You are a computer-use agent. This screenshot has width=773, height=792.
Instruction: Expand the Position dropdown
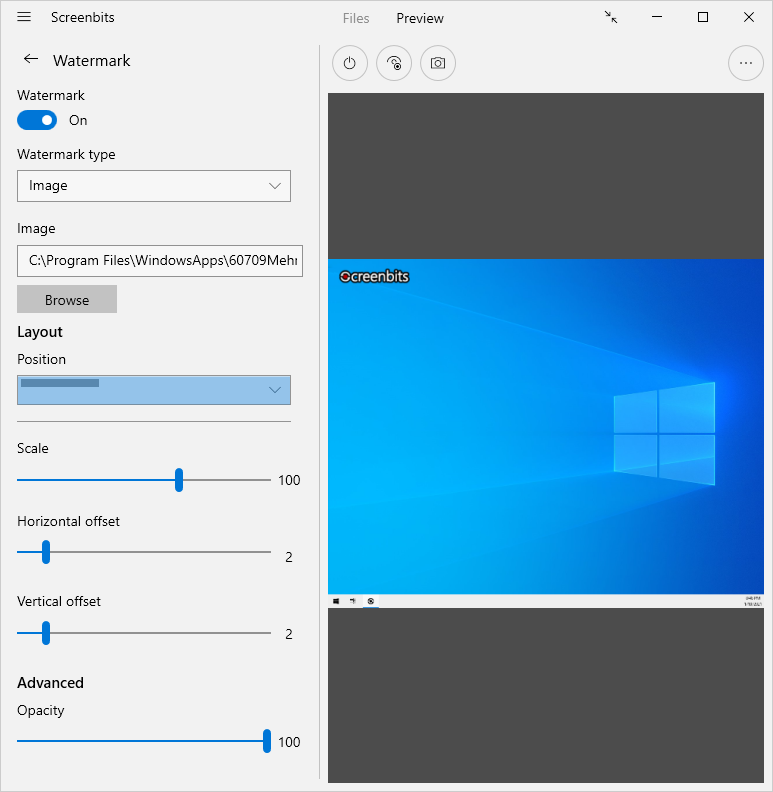154,390
